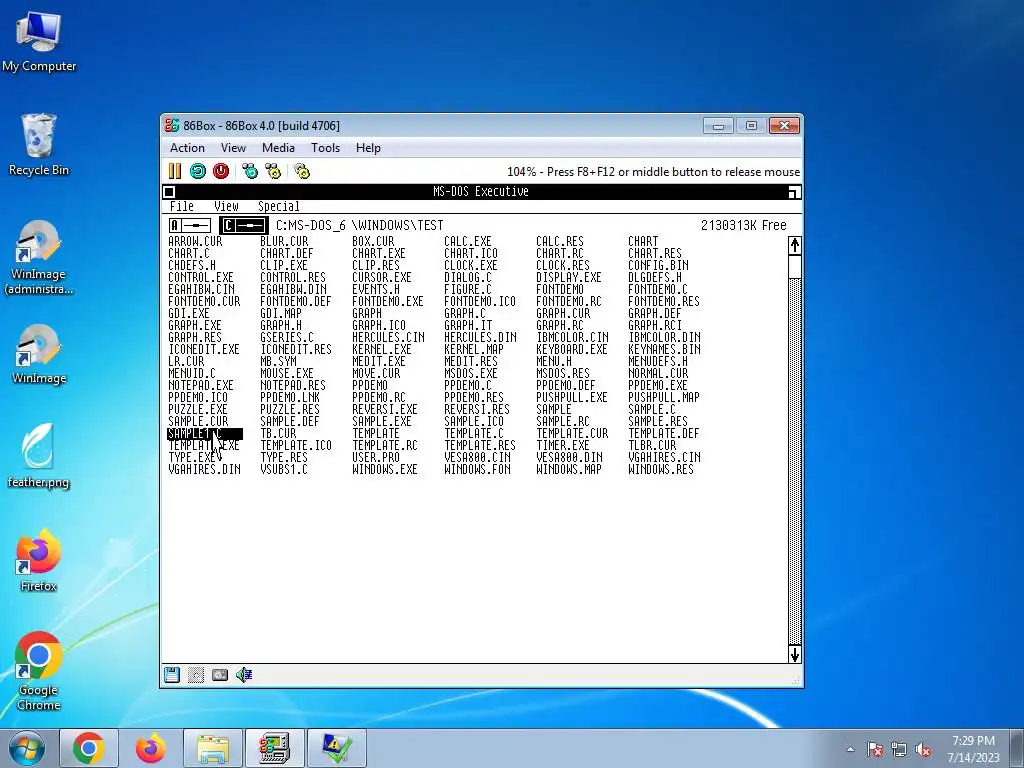Click the scroll up arrow in MS-DOS Executive
The image size is (1024, 768).
[795, 246]
